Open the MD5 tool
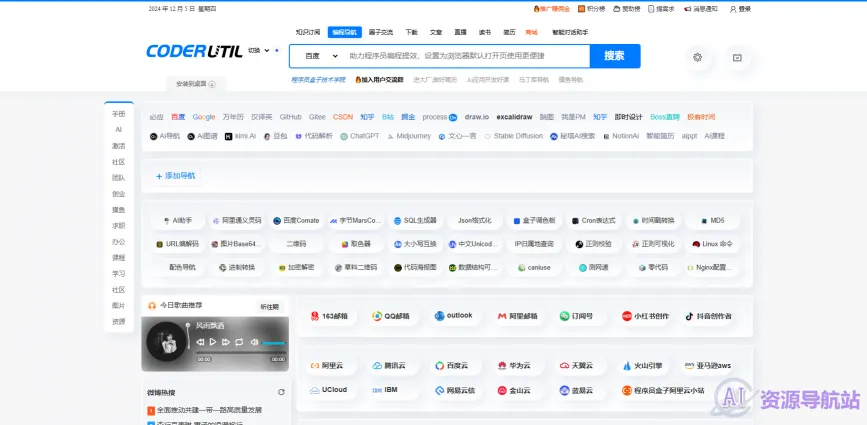 [712, 221]
